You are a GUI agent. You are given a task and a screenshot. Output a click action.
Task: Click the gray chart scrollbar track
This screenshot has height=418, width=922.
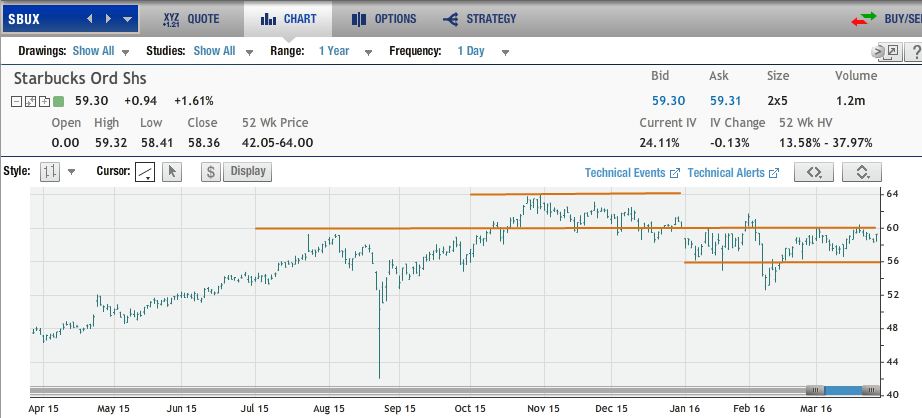tap(417, 390)
